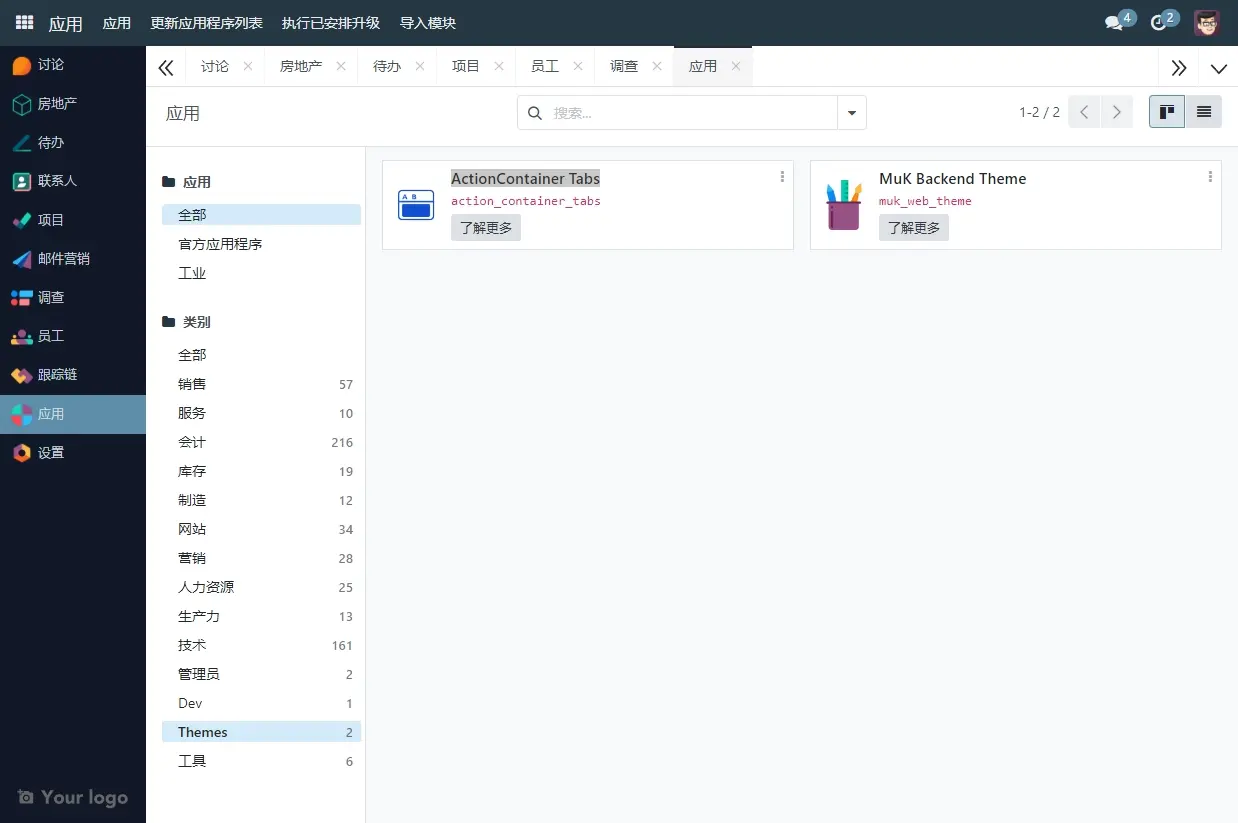Switch to the 调查 tab
Screen dimensions: 1238x823
[624, 66]
